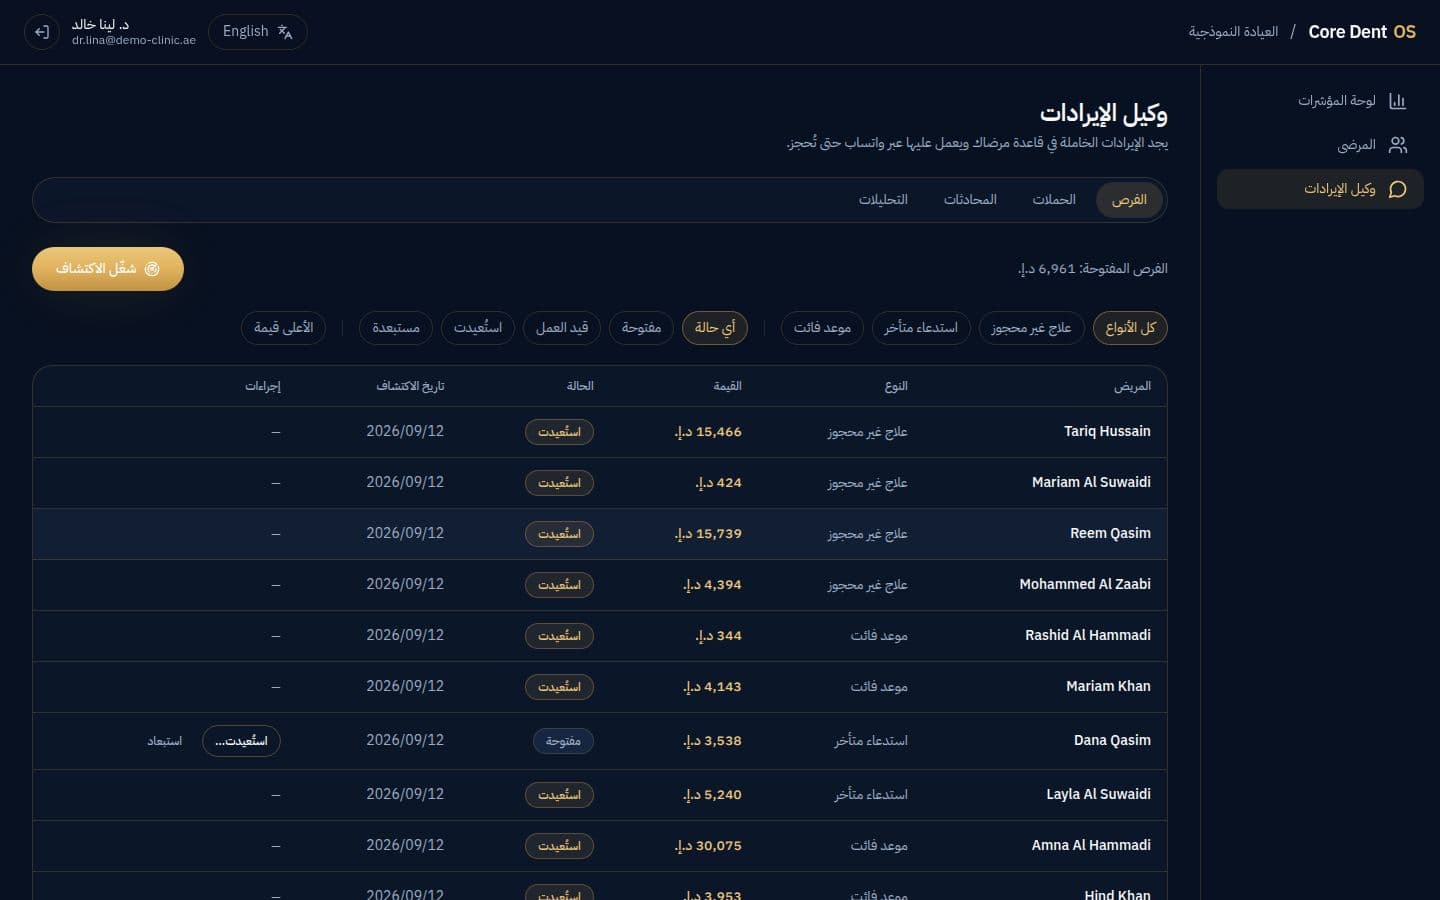Click the logout arrow icon
This screenshot has width=1440, height=900.
coord(41,32)
